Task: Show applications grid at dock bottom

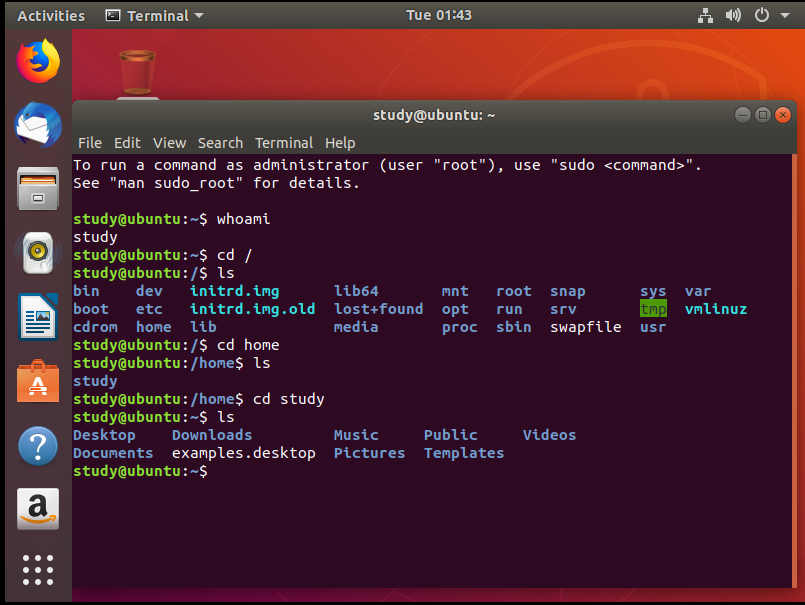Action: tap(37, 569)
